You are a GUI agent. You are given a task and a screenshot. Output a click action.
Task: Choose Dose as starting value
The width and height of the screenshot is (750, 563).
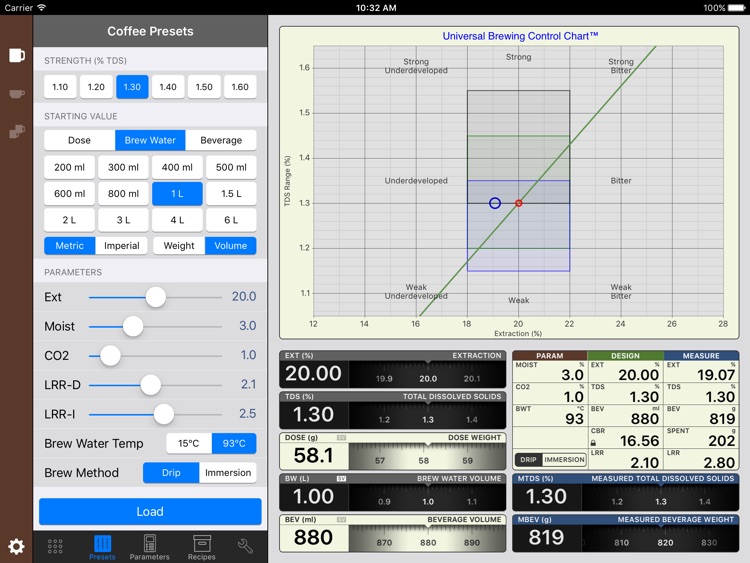tap(79, 140)
